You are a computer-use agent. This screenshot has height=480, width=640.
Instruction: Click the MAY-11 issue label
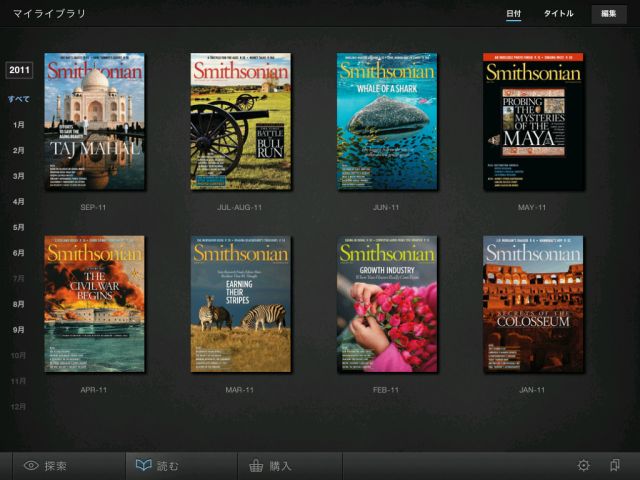532,207
